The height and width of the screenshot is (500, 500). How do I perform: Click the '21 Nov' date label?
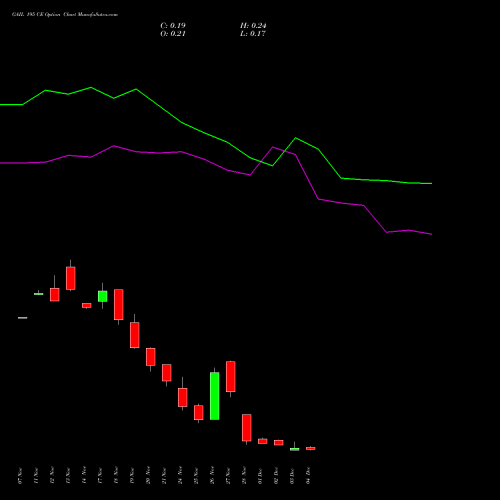(164, 476)
